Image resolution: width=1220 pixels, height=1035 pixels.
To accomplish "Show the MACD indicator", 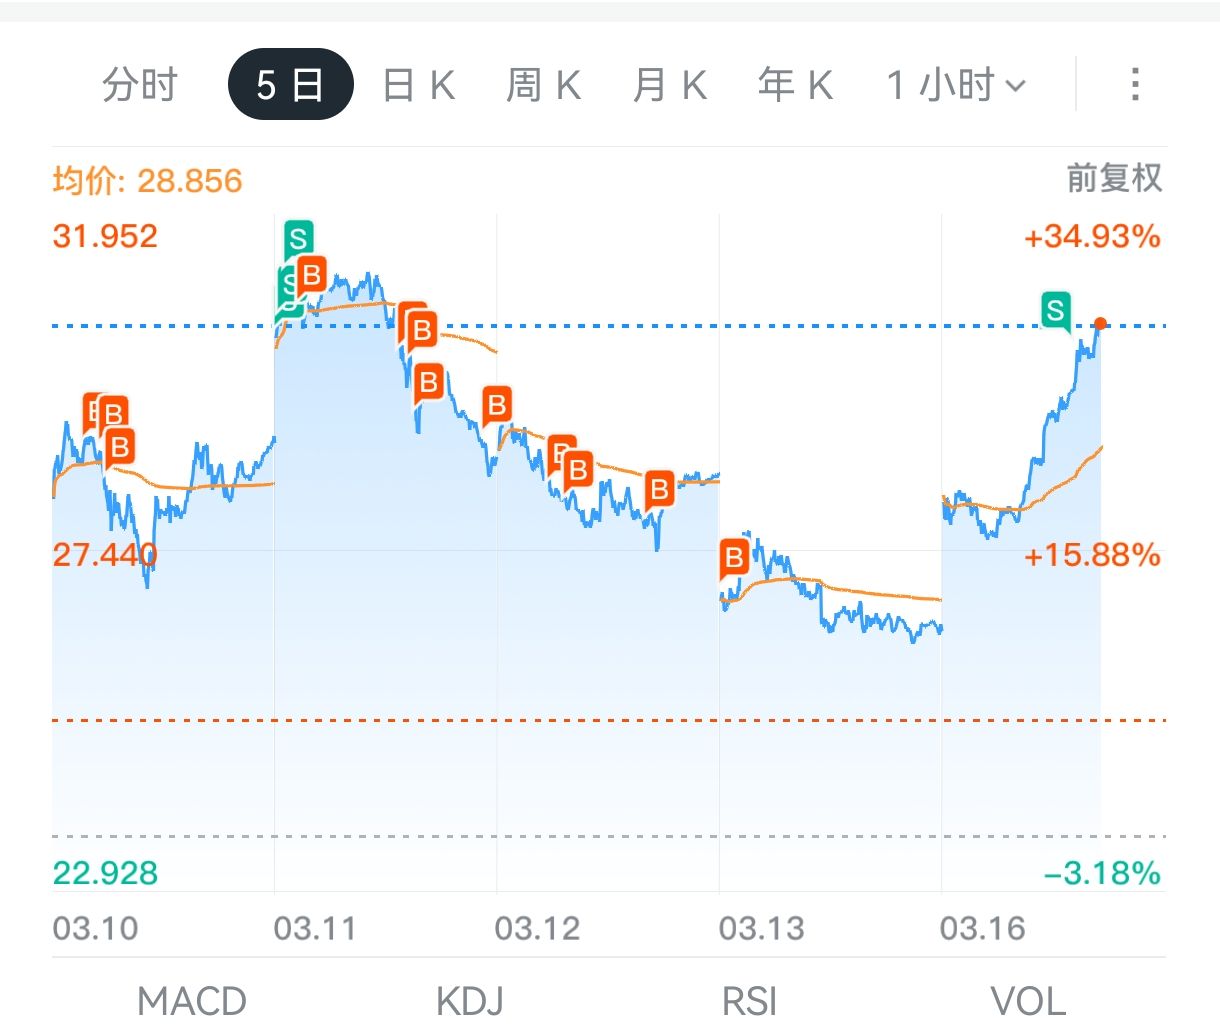I will pyautogui.click(x=192, y=1001).
